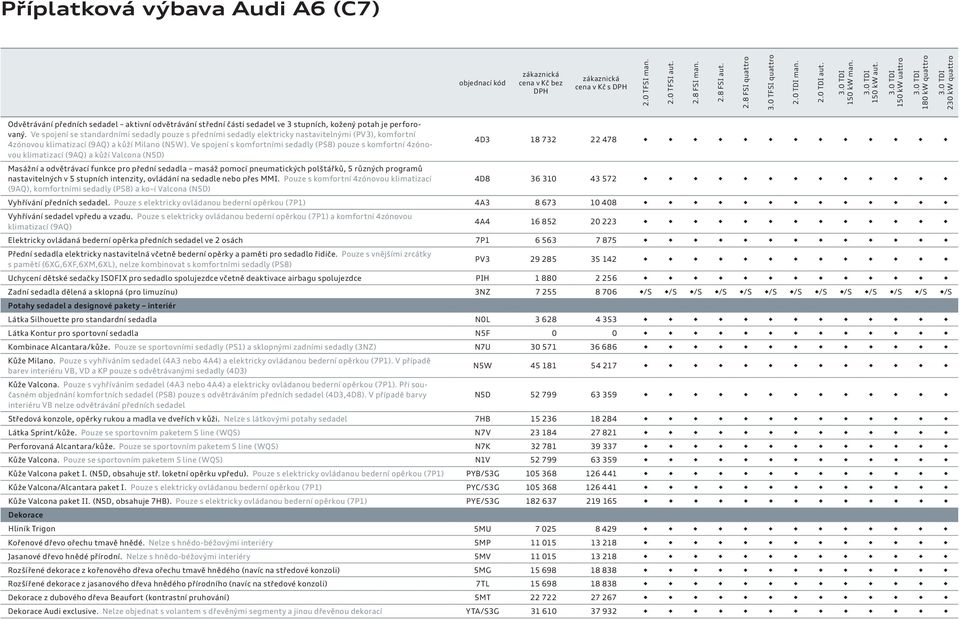Click the row label "Hliník Trigon"

[32, 529]
